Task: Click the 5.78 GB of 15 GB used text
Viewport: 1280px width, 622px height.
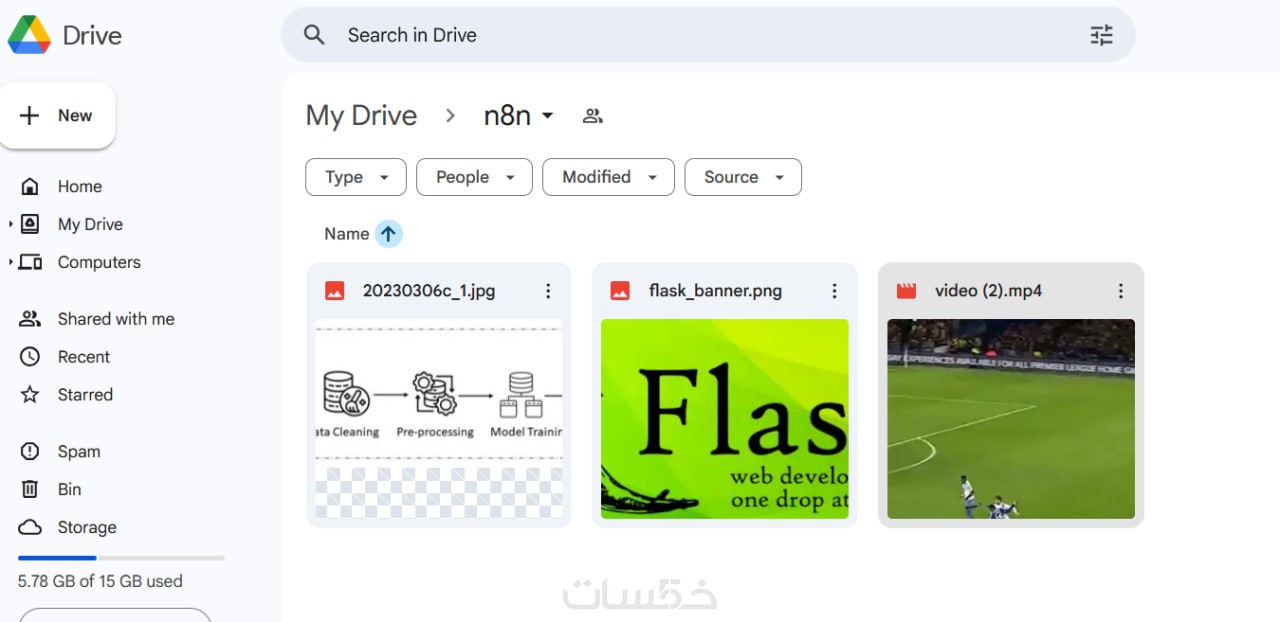Action: pyautogui.click(x=100, y=581)
